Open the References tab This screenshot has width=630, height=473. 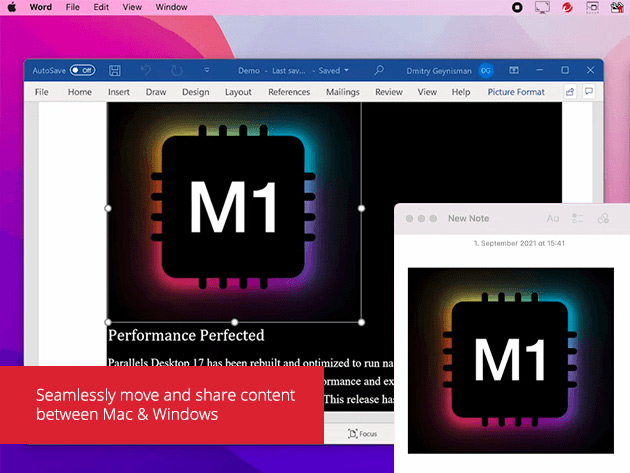[289, 92]
